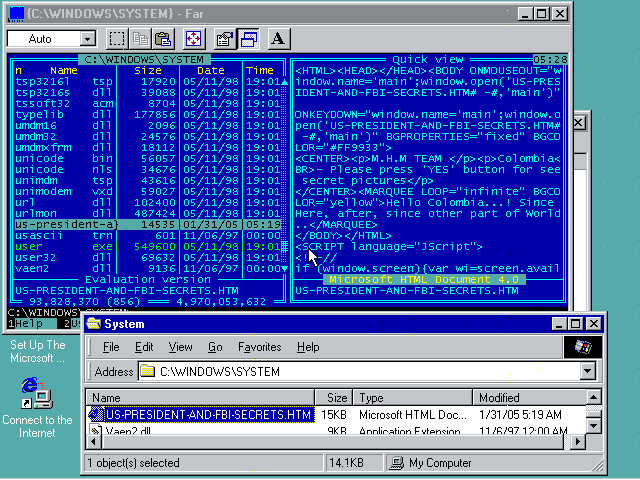640x480 pixels.
Task: Select urlmon dll row in Far panel
Action: click(148, 213)
